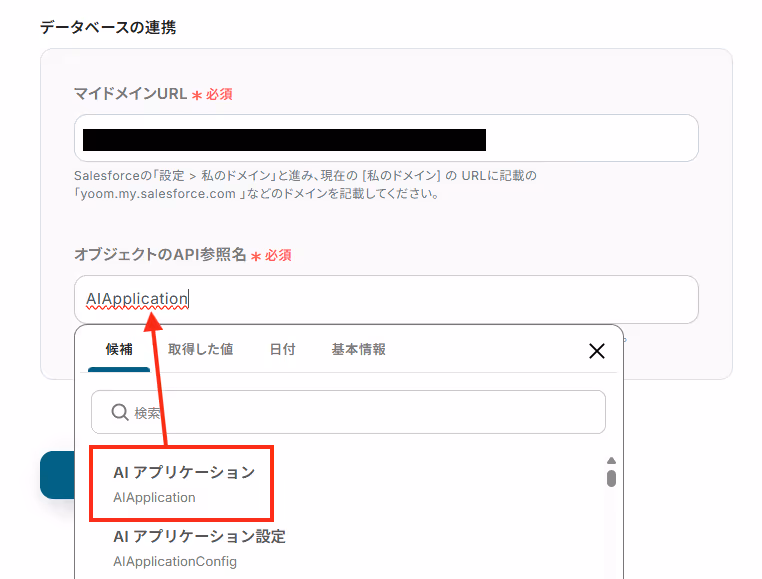The height and width of the screenshot is (579, 762).
Task: Choose the AI アプリケーション設定 candidate
Action: pyautogui.click(x=199, y=548)
